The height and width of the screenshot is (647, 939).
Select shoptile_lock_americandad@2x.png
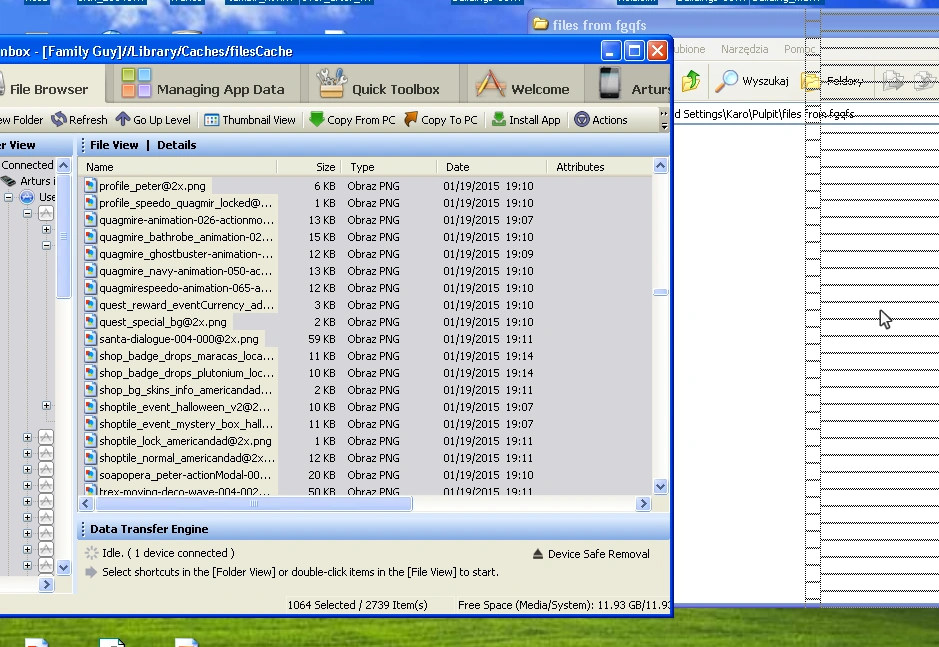[185, 441]
